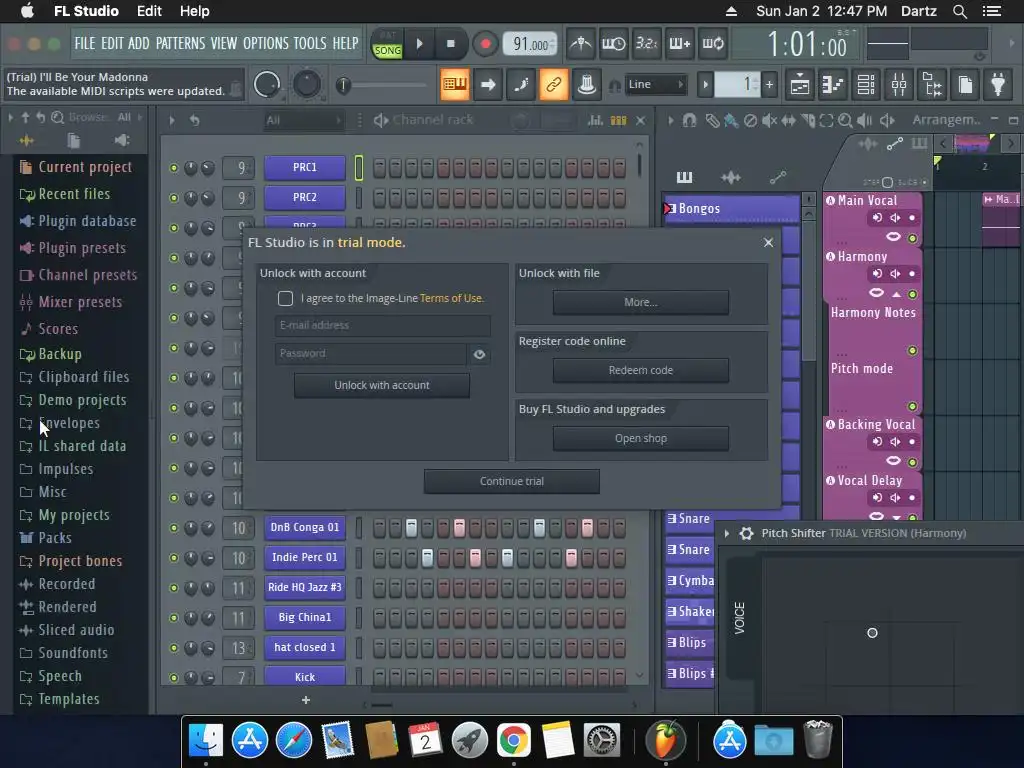
Task: Click the Password input field
Action: tap(370, 354)
